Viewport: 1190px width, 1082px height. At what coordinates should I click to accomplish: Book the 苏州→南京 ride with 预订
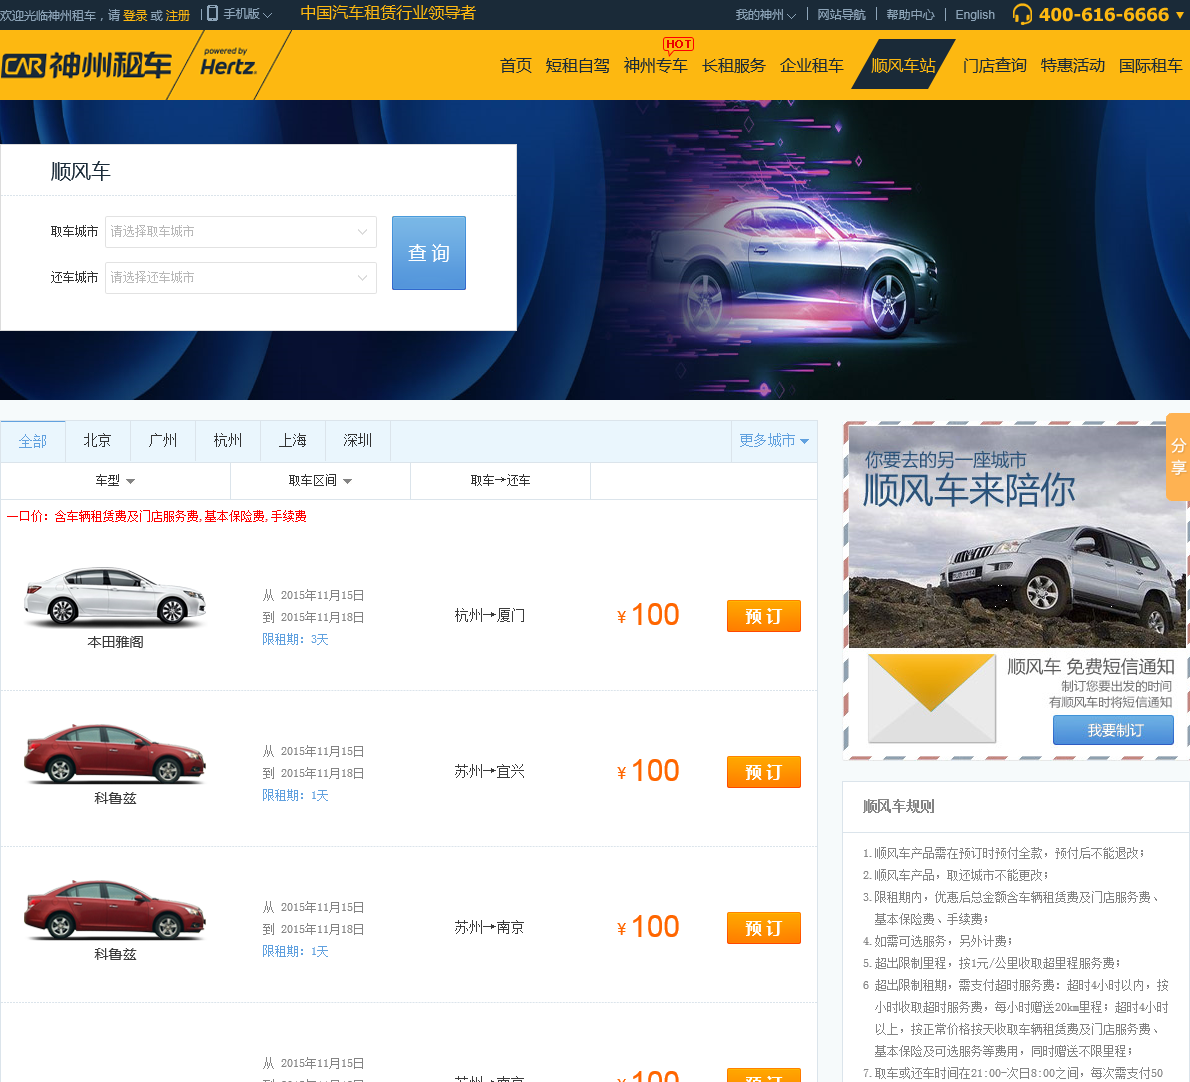click(x=763, y=928)
